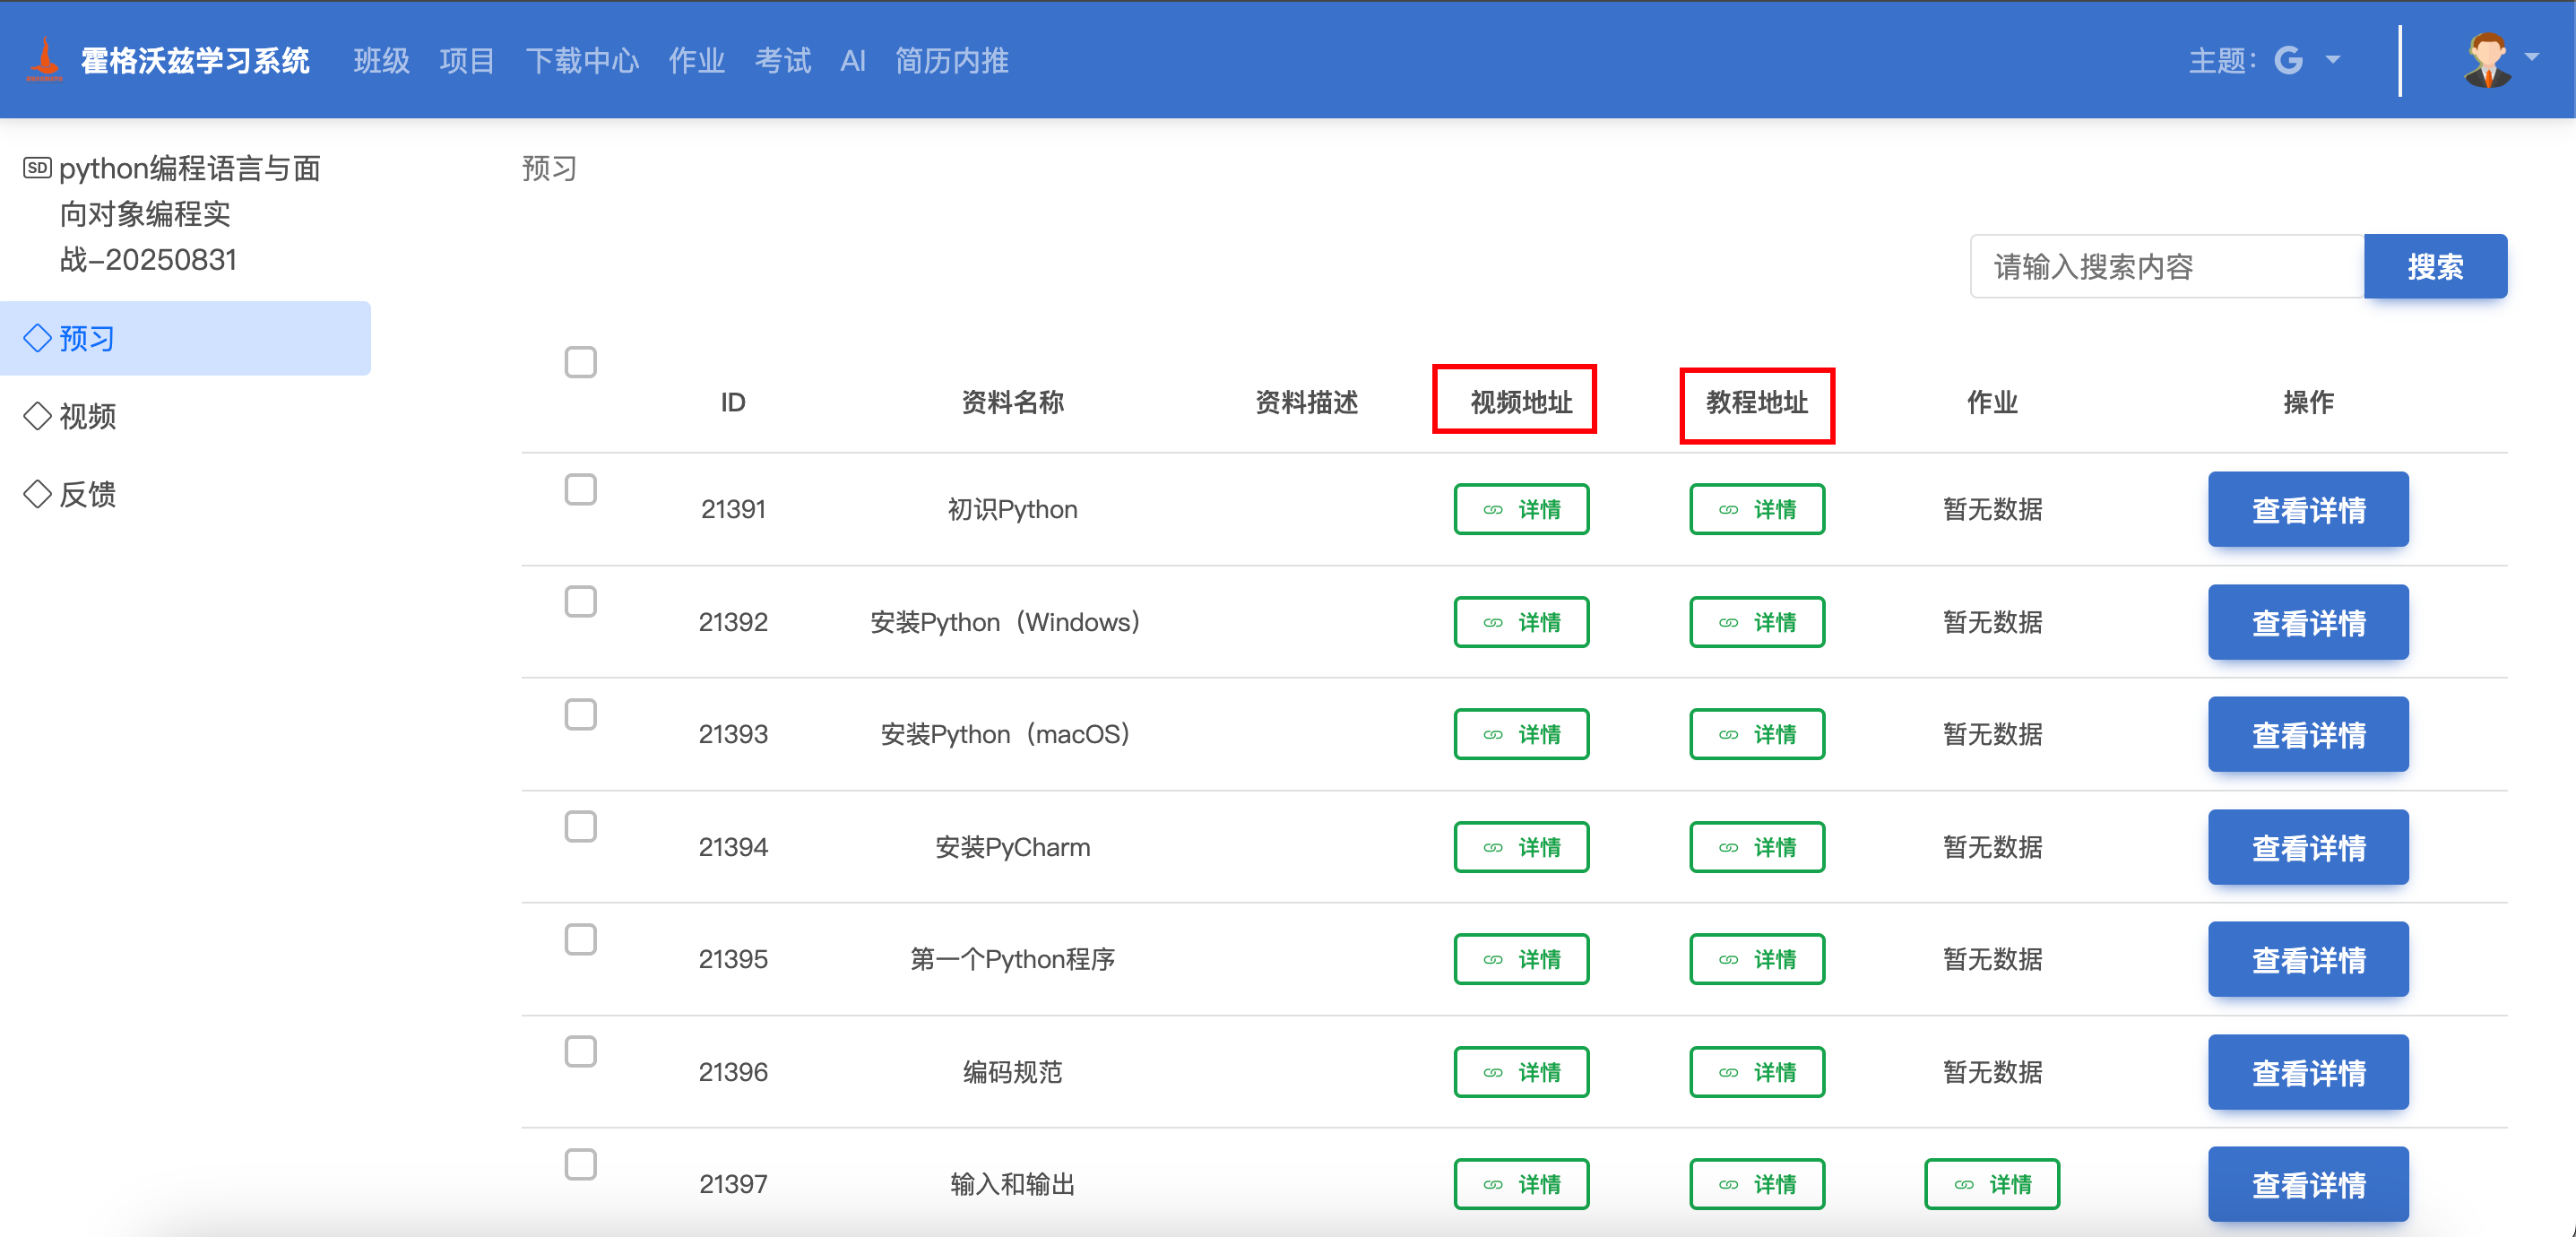
Task: Focus the search content input field
Action: 2167,266
